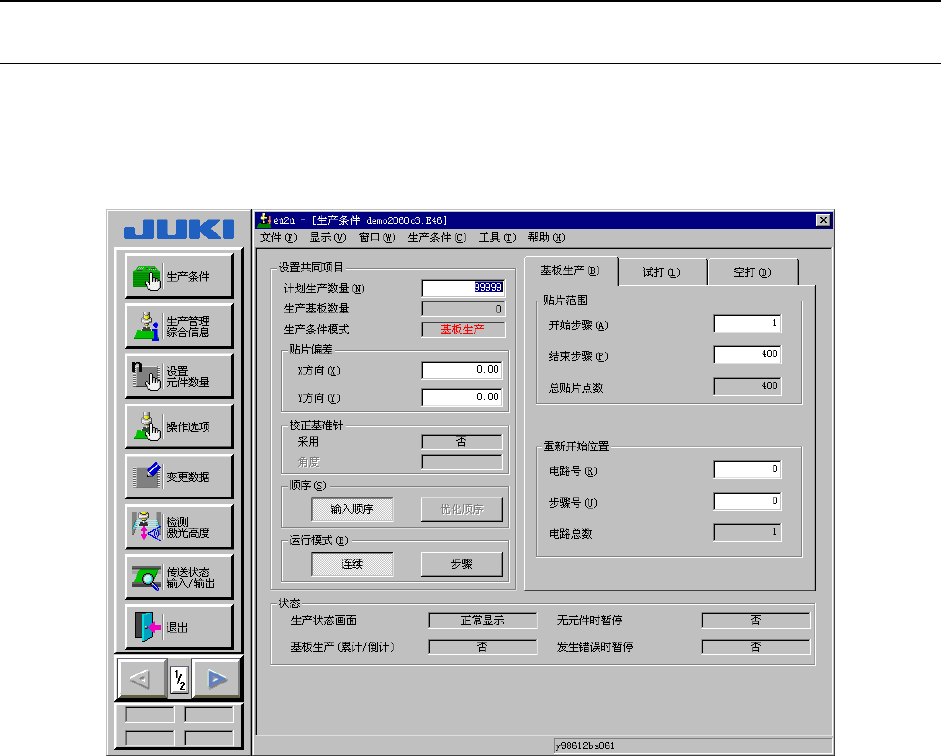Open 生产管理综合信息 panel

click(179, 326)
